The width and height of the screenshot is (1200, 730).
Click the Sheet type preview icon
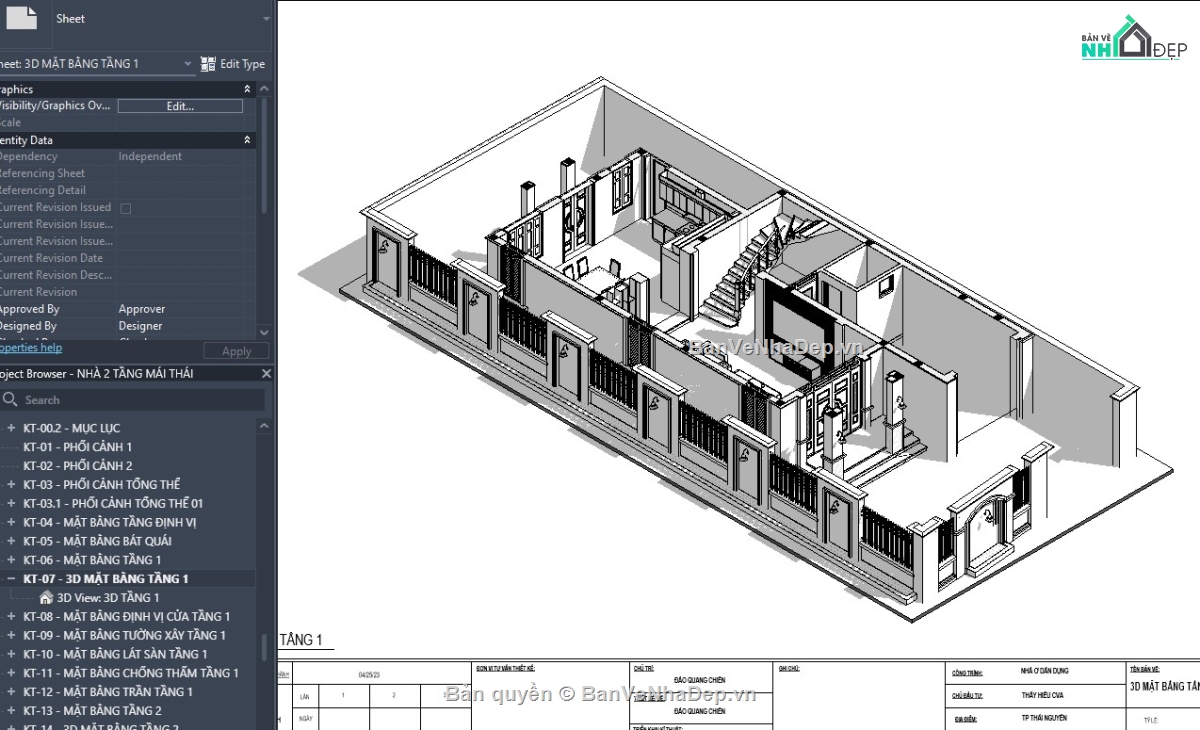click(20, 16)
